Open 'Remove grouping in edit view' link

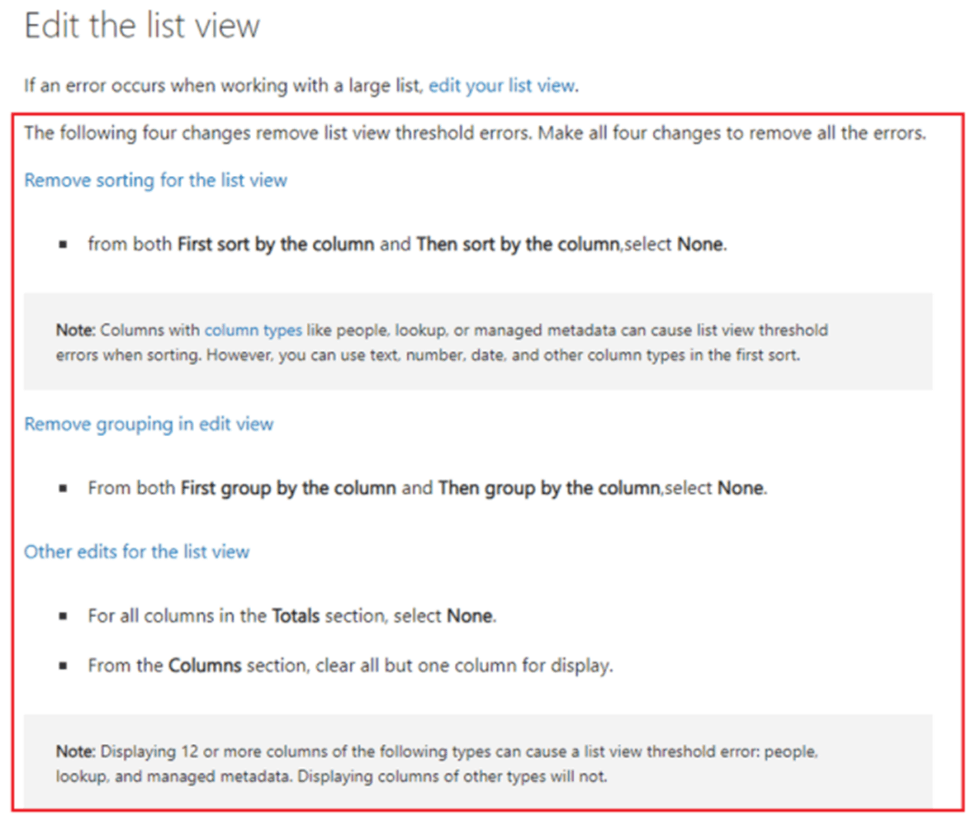pyautogui.click(x=149, y=424)
